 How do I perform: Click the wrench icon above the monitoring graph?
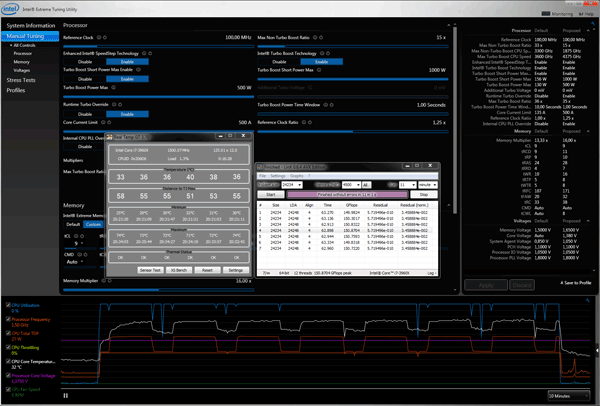588,300
